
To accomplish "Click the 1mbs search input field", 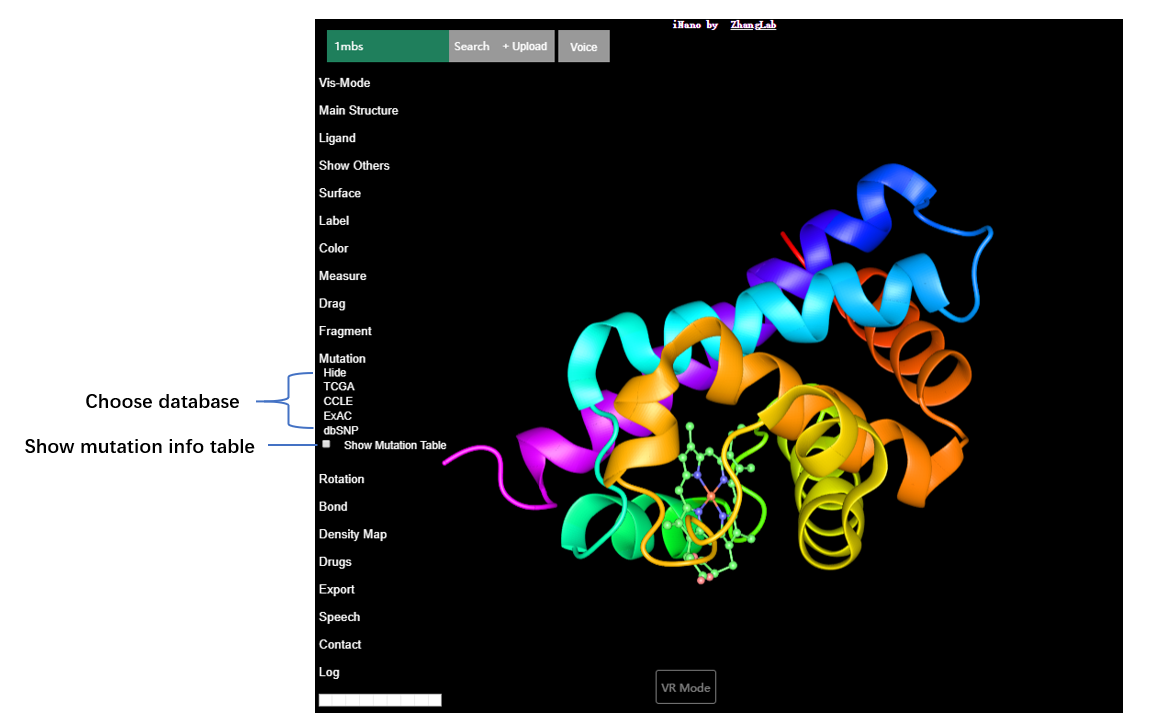I will pos(388,47).
